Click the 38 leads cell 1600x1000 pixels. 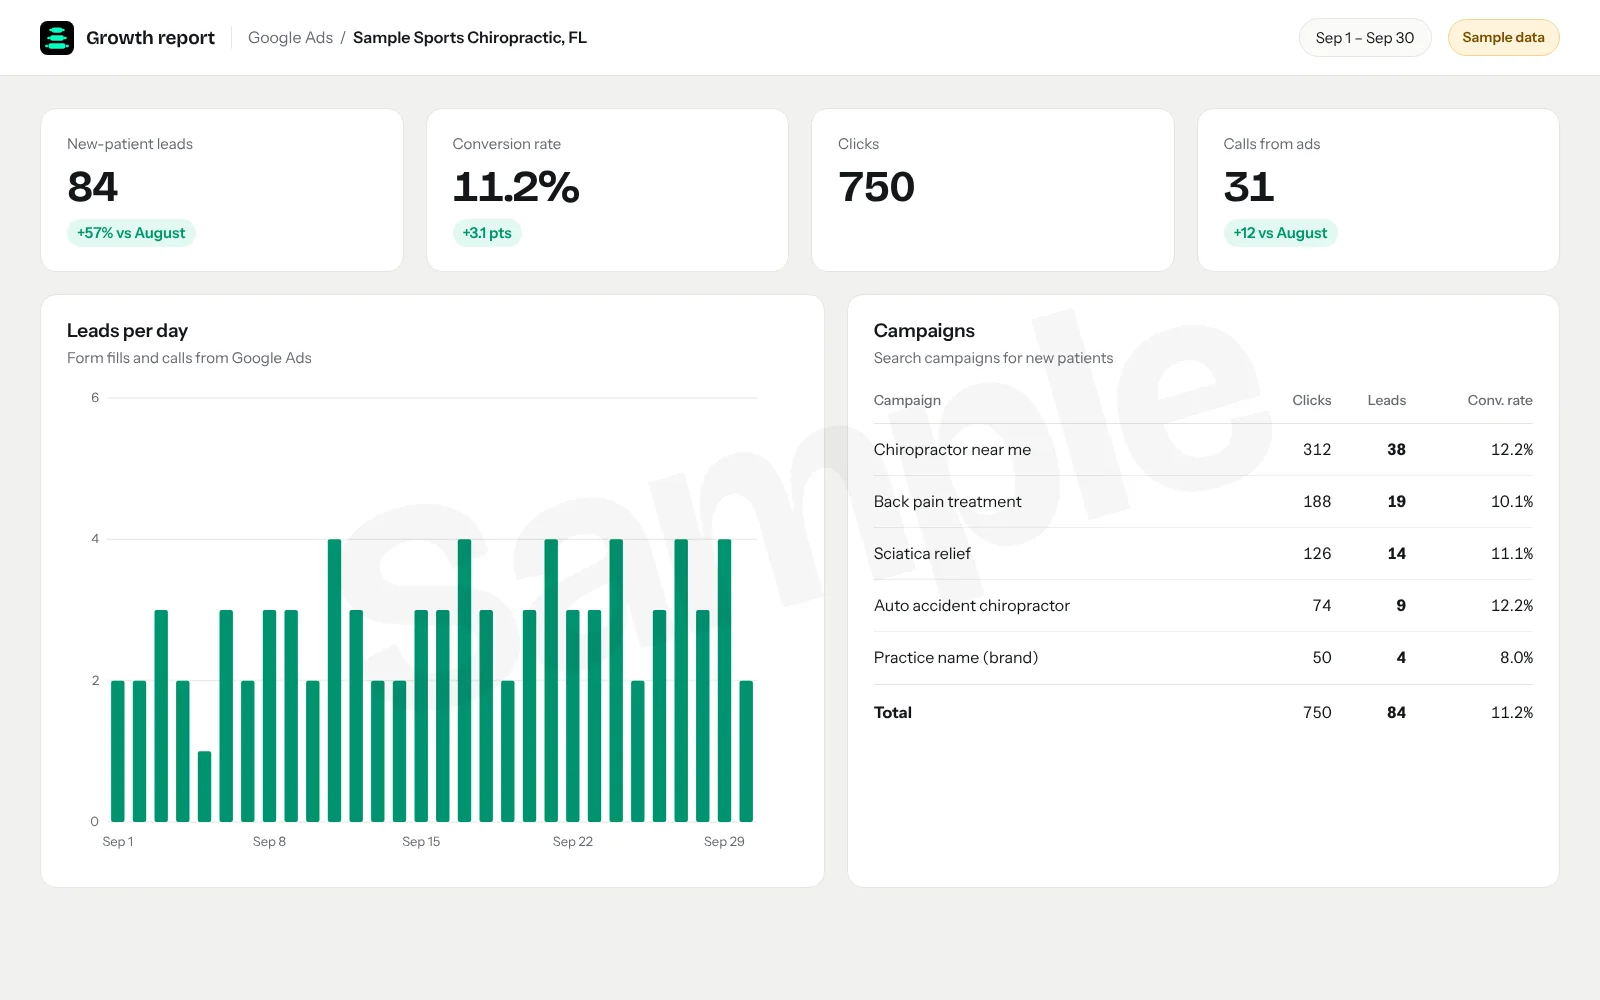(x=1396, y=450)
